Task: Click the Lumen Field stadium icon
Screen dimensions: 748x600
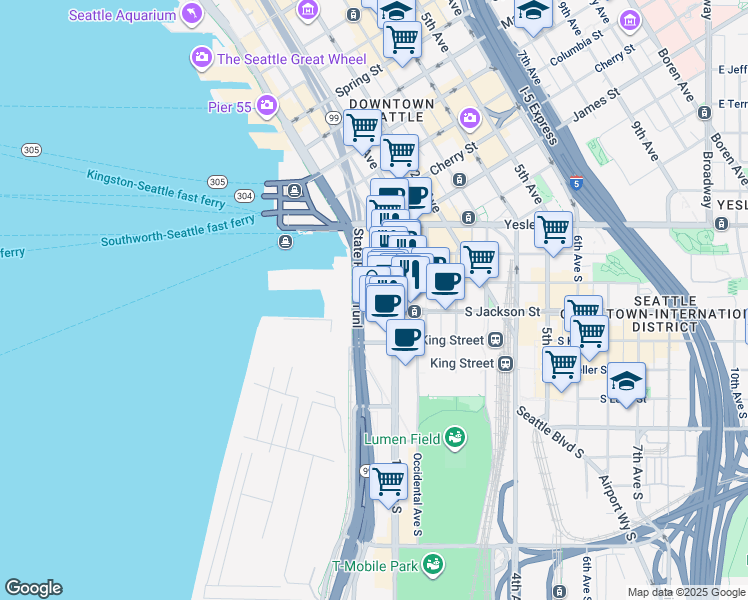Action: point(455,437)
